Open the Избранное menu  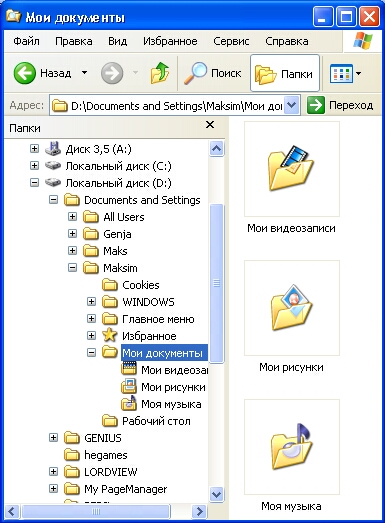tap(170, 41)
